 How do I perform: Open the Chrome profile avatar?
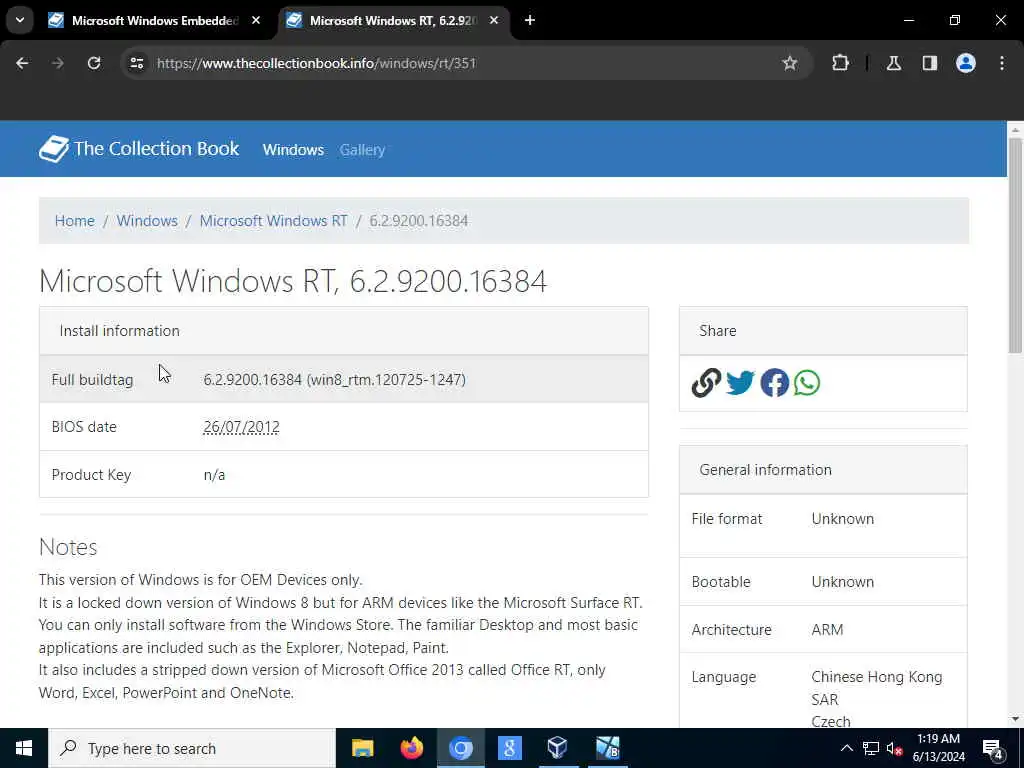point(965,63)
